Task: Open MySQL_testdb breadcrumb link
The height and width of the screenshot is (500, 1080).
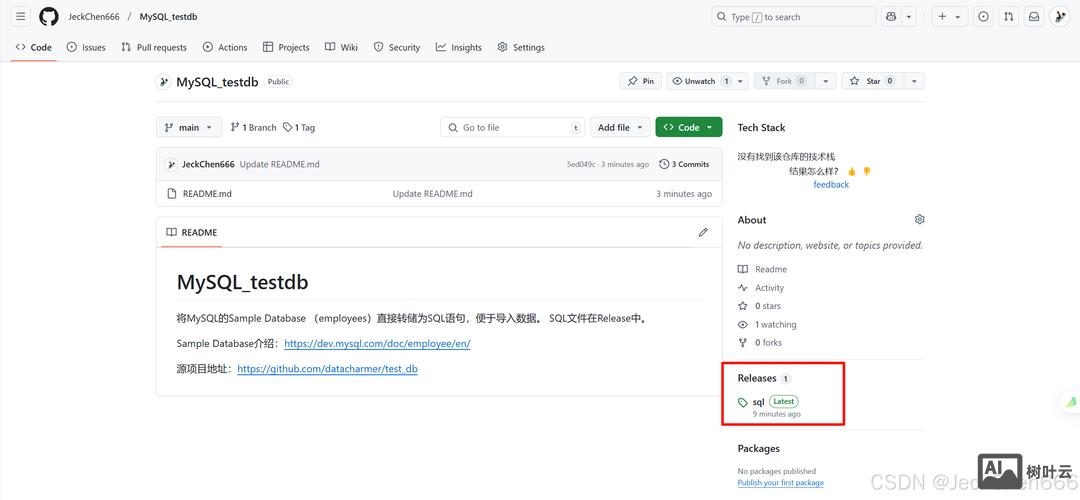Action: point(168,17)
